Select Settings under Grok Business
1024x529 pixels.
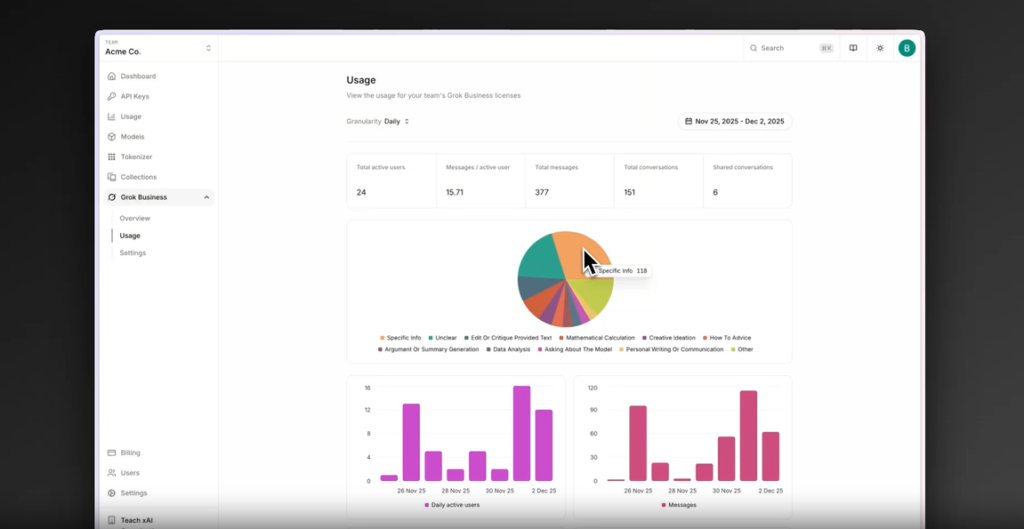click(x=133, y=253)
